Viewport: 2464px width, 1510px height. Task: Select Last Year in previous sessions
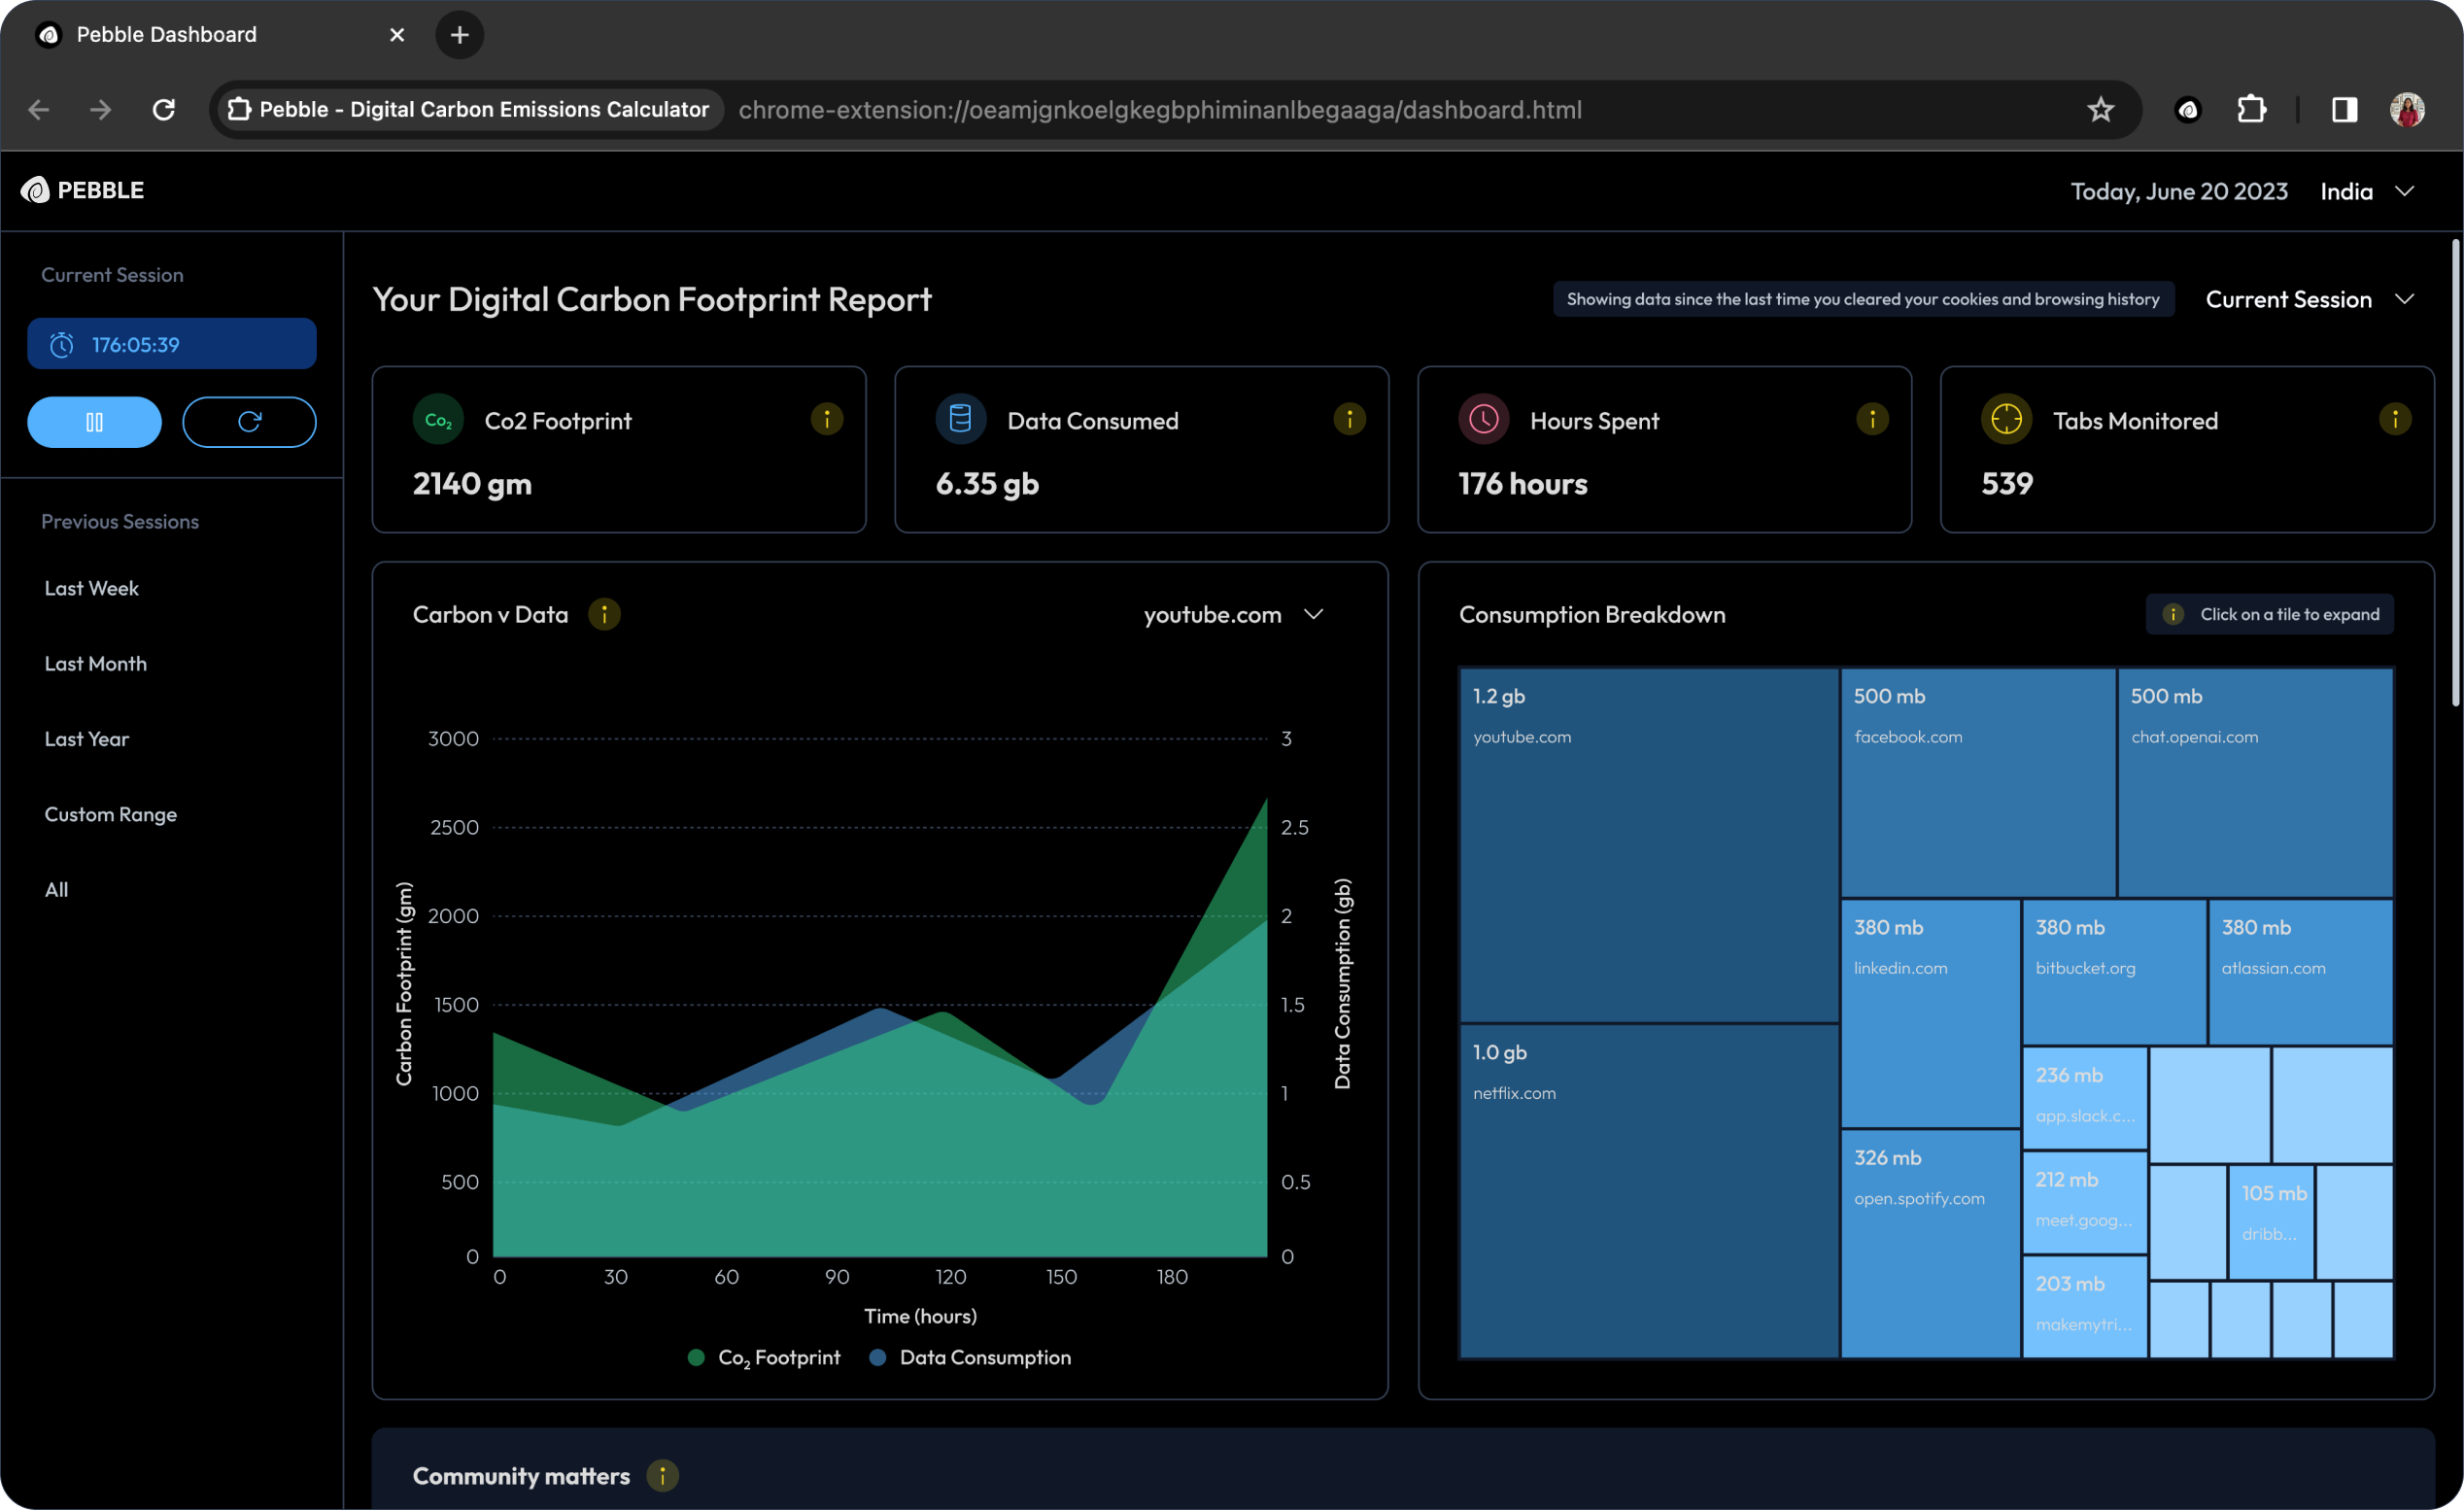87,738
